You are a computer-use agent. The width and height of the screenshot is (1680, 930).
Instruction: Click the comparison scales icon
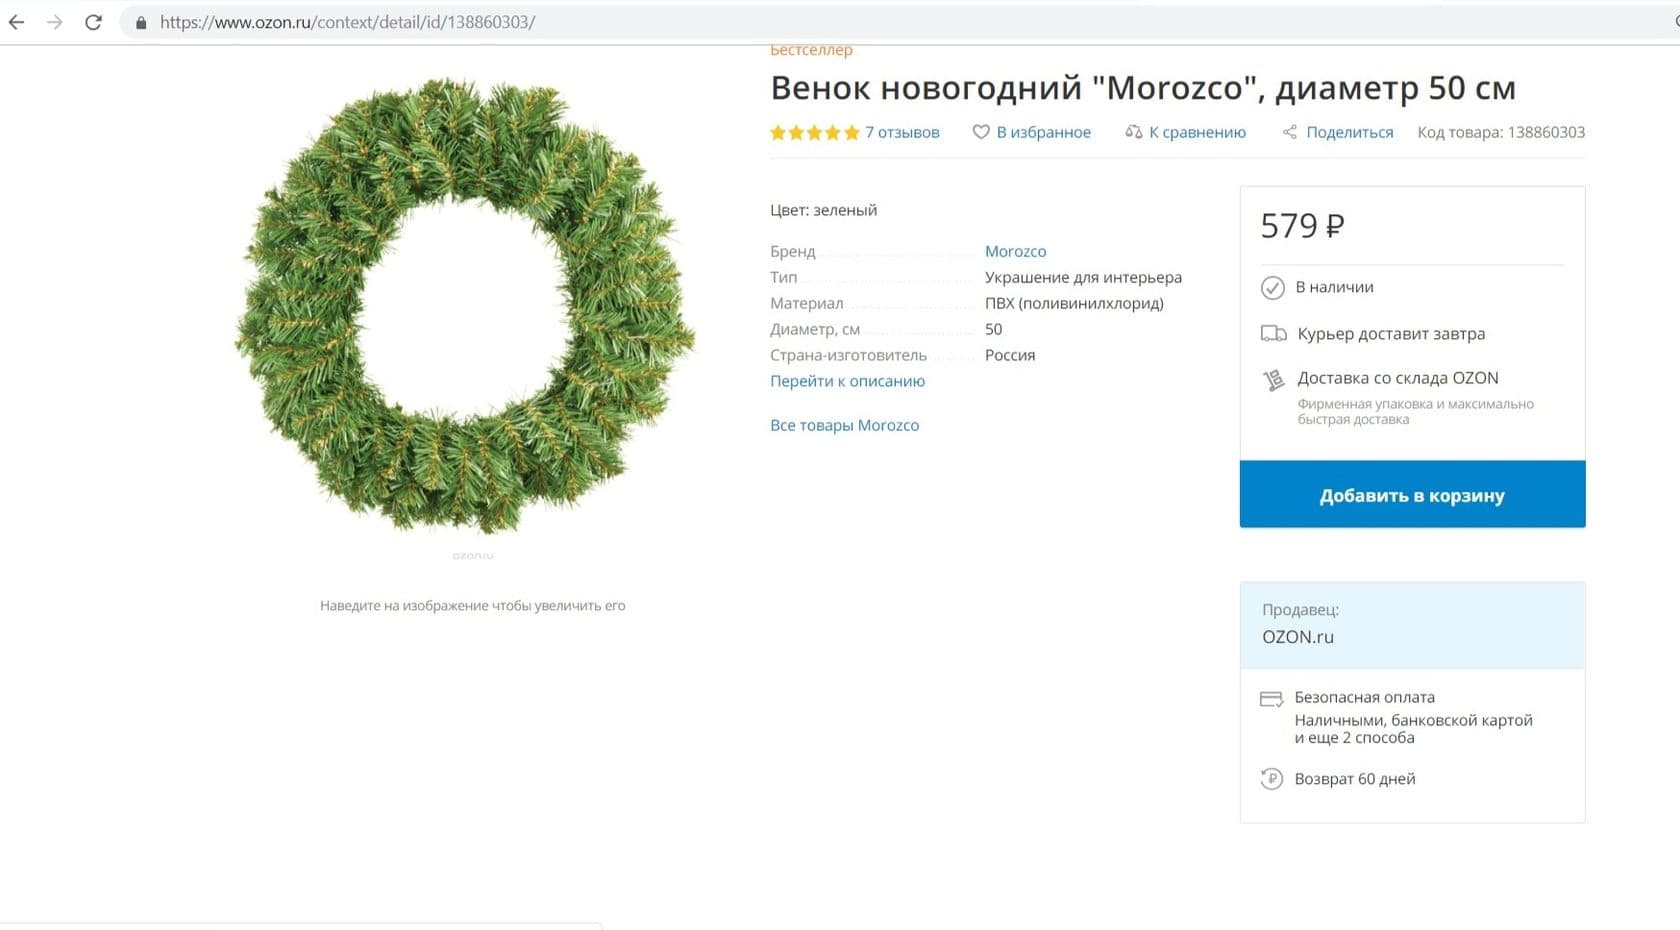[x=1133, y=132]
